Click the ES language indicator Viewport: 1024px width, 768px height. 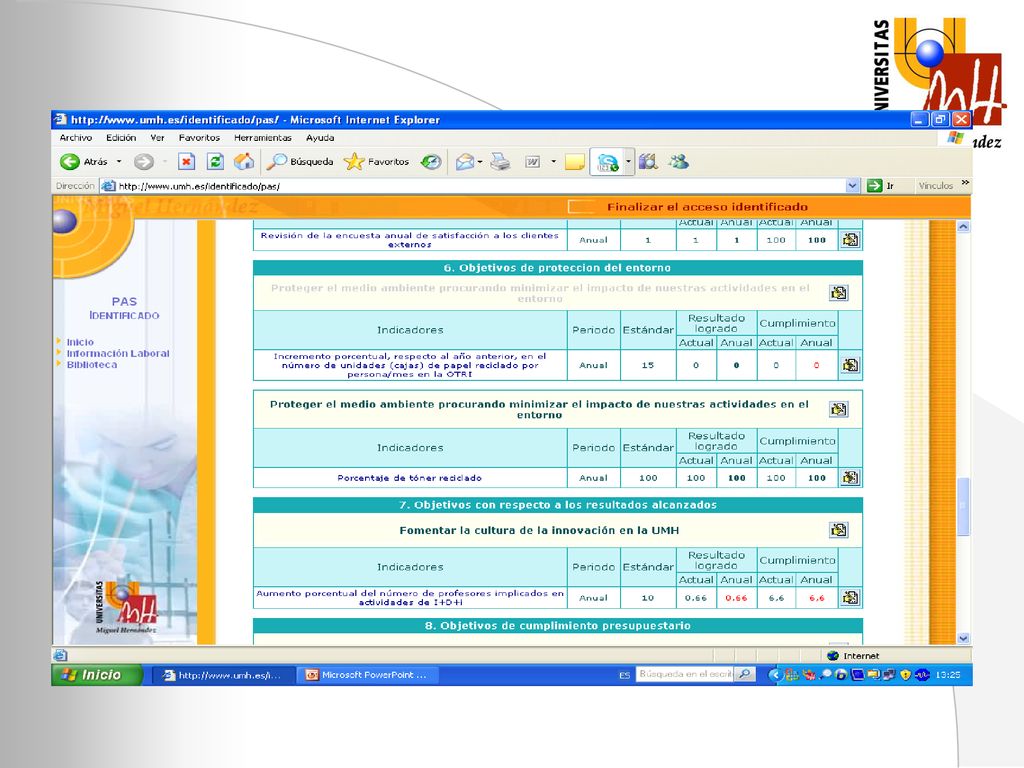pyautogui.click(x=624, y=675)
